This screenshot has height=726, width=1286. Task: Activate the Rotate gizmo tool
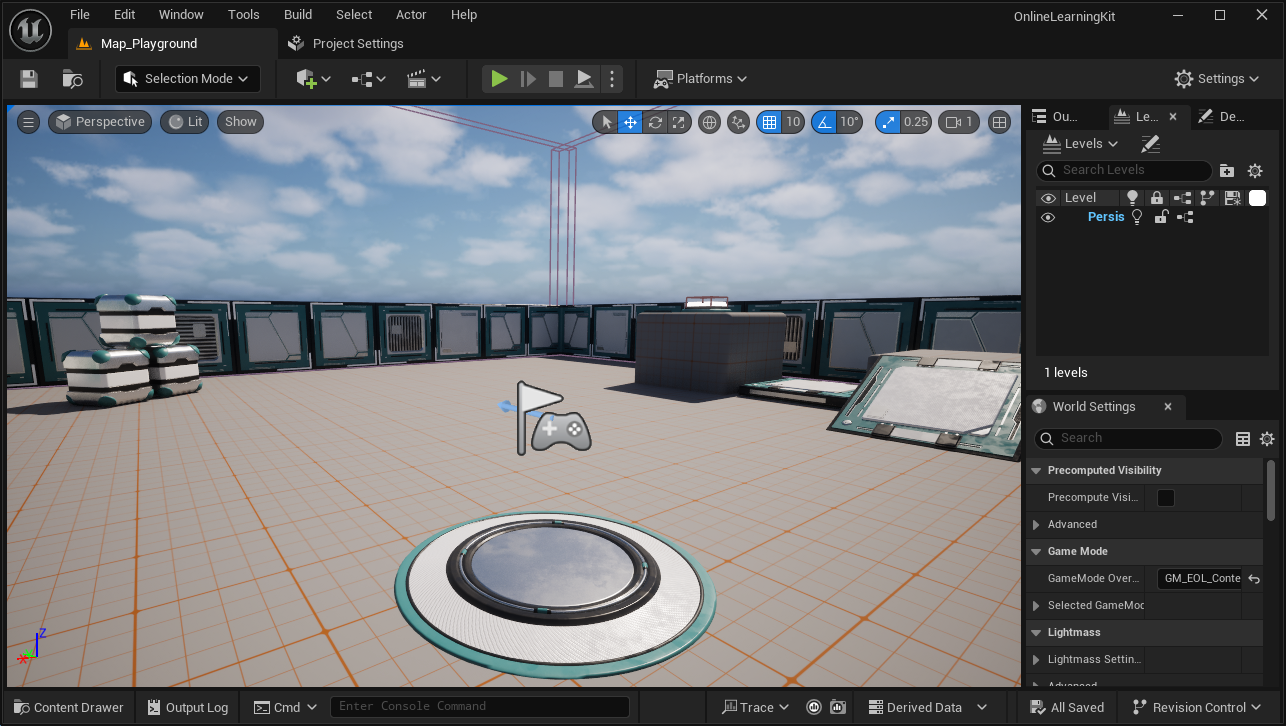point(655,122)
